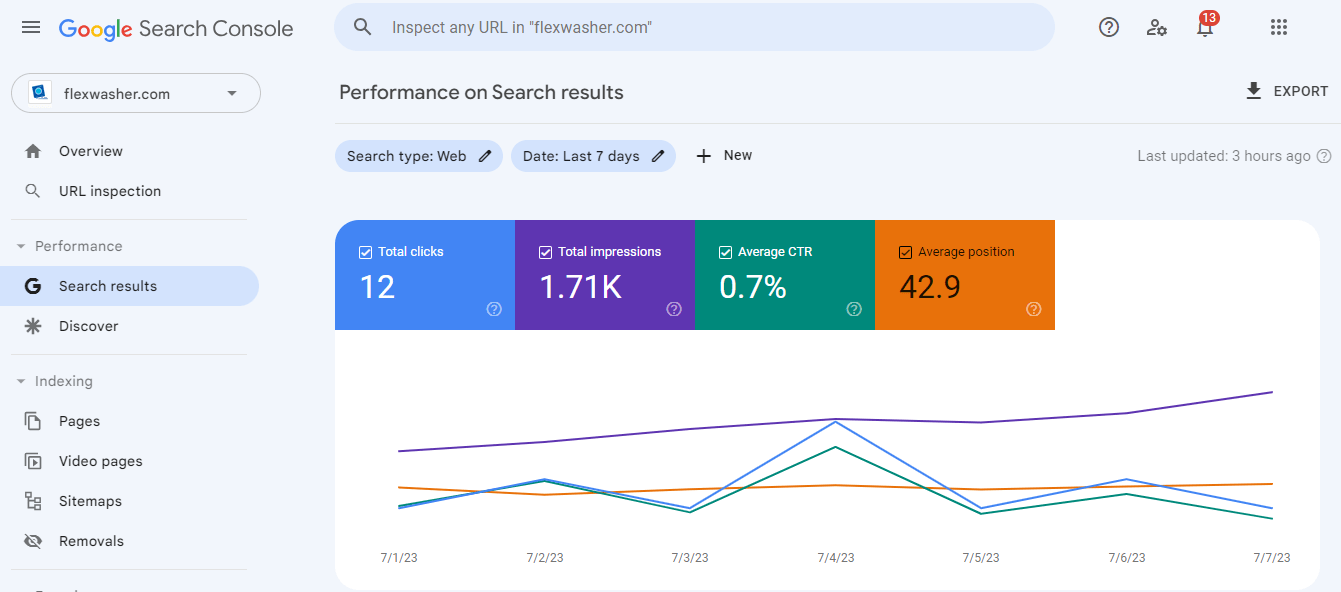Open the Pages indexing report

pos(130,421)
